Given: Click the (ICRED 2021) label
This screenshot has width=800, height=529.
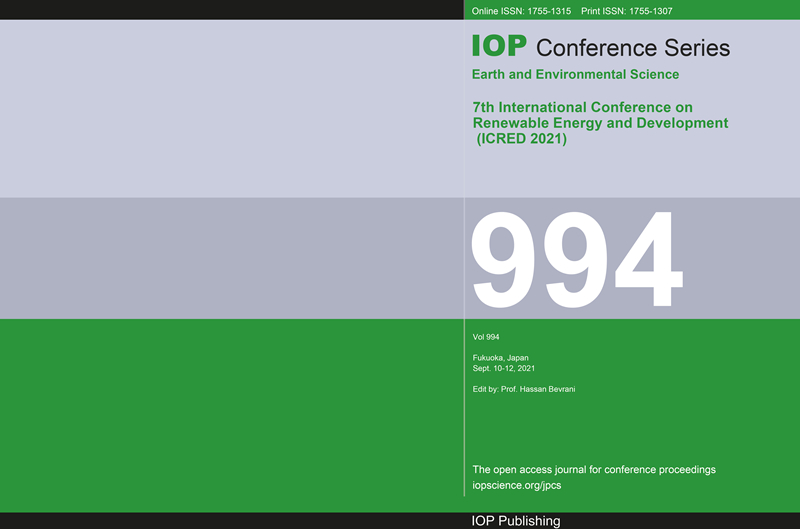Looking at the screenshot, I should point(521,139).
